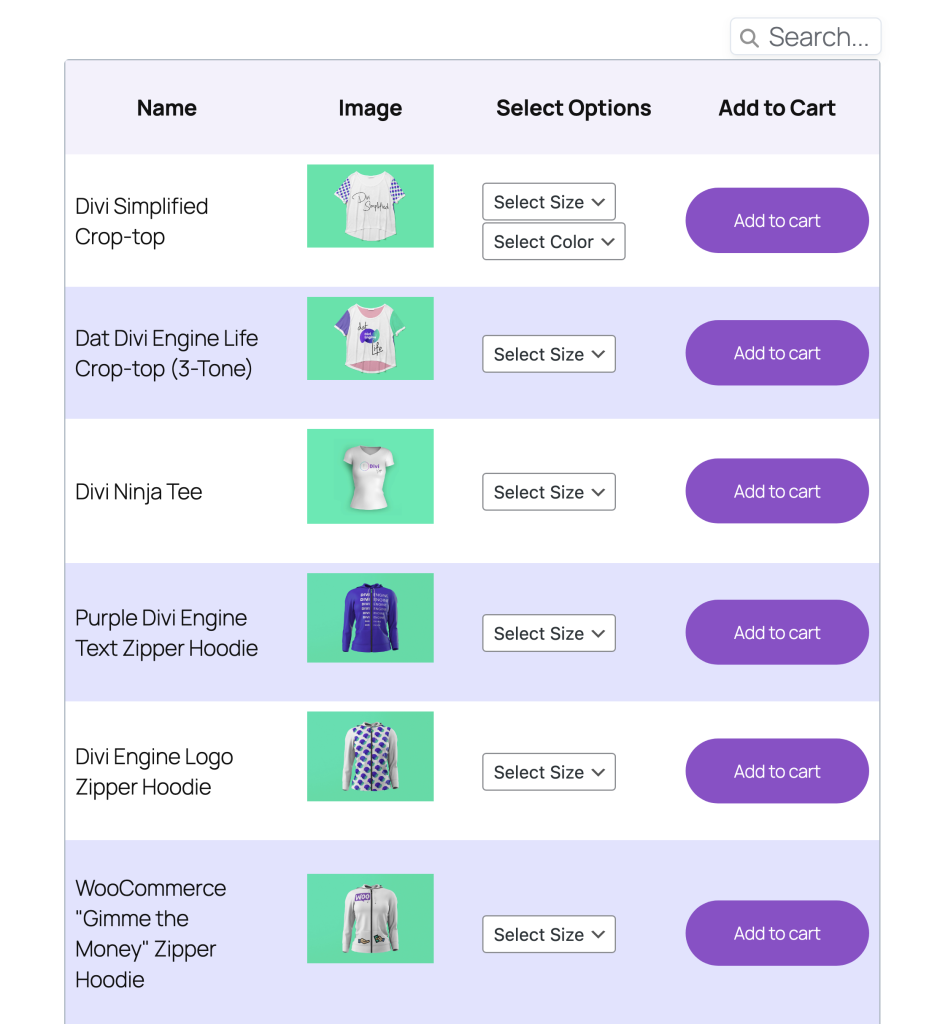Choose size for Purple Divi Engine Text Zipper Hoodie
Image resolution: width=940 pixels, height=1024 pixels.
(549, 633)
